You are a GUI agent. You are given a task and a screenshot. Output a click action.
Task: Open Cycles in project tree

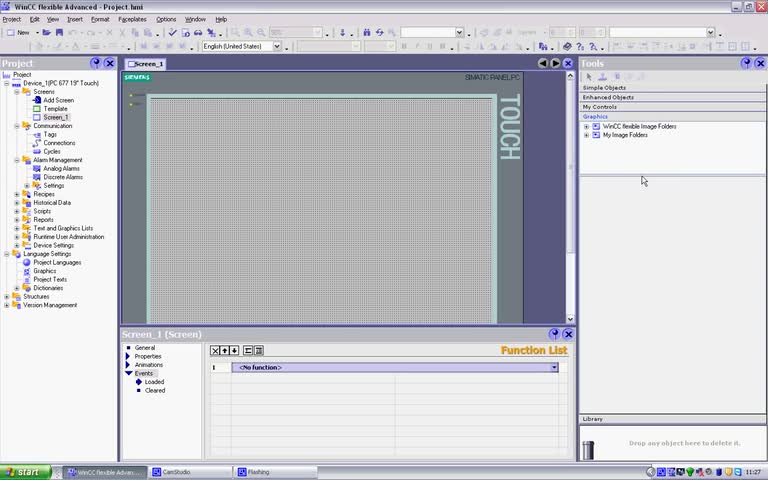(51, 151)
